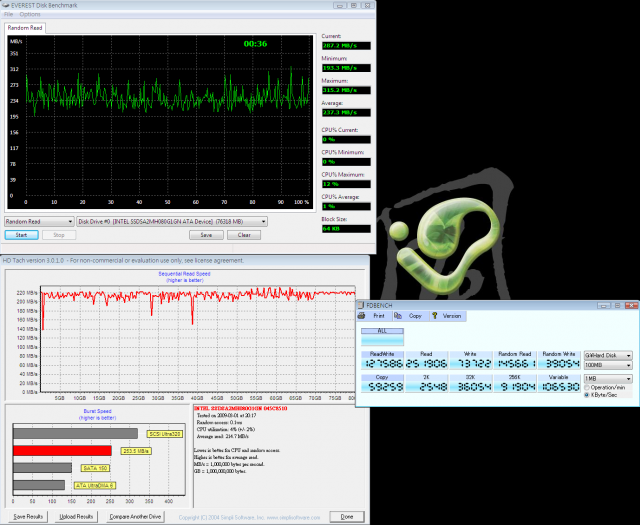
Task: Click the red burst speed bar
Action: coord(62,451)
